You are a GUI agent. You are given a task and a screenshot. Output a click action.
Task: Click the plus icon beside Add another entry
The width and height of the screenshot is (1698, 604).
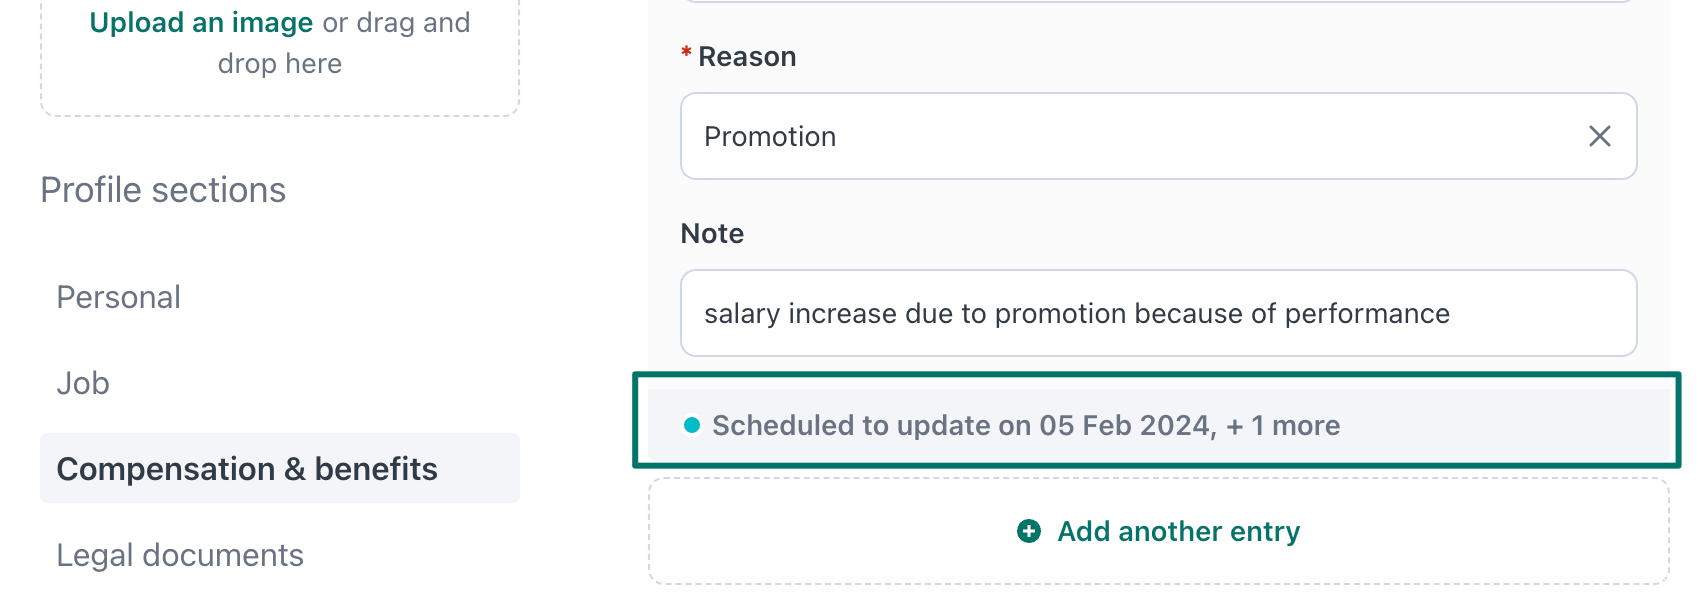tap(1029, 531)
